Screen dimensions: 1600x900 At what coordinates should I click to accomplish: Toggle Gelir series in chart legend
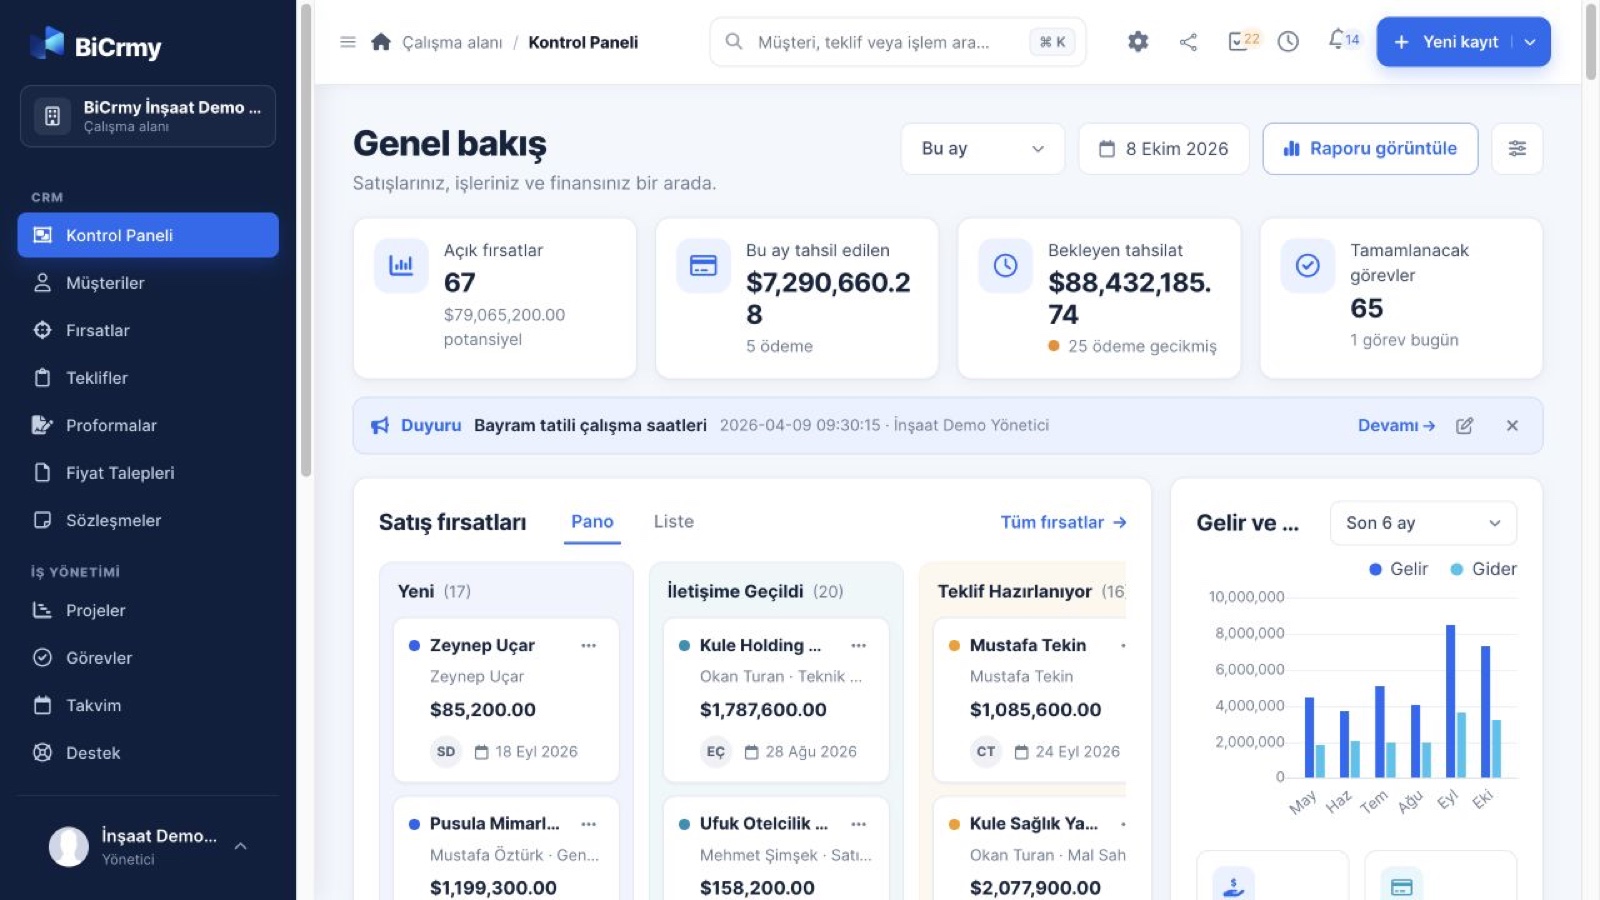pyautogui.click(x=1398, y=569)
